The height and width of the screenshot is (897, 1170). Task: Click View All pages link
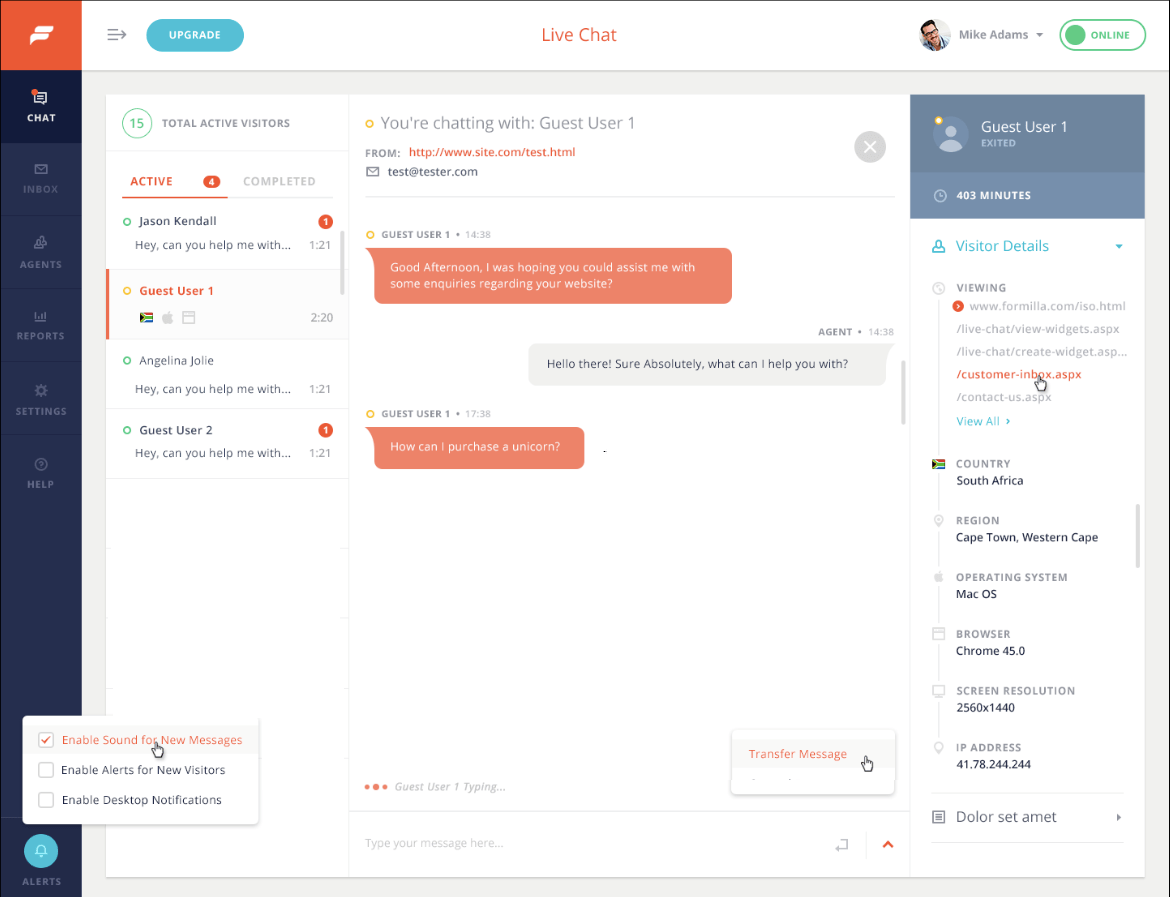tap(983, 422)
